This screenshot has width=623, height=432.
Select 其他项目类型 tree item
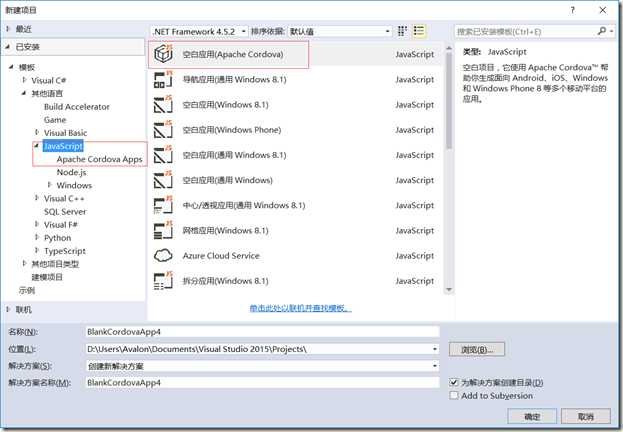(55, 264)
